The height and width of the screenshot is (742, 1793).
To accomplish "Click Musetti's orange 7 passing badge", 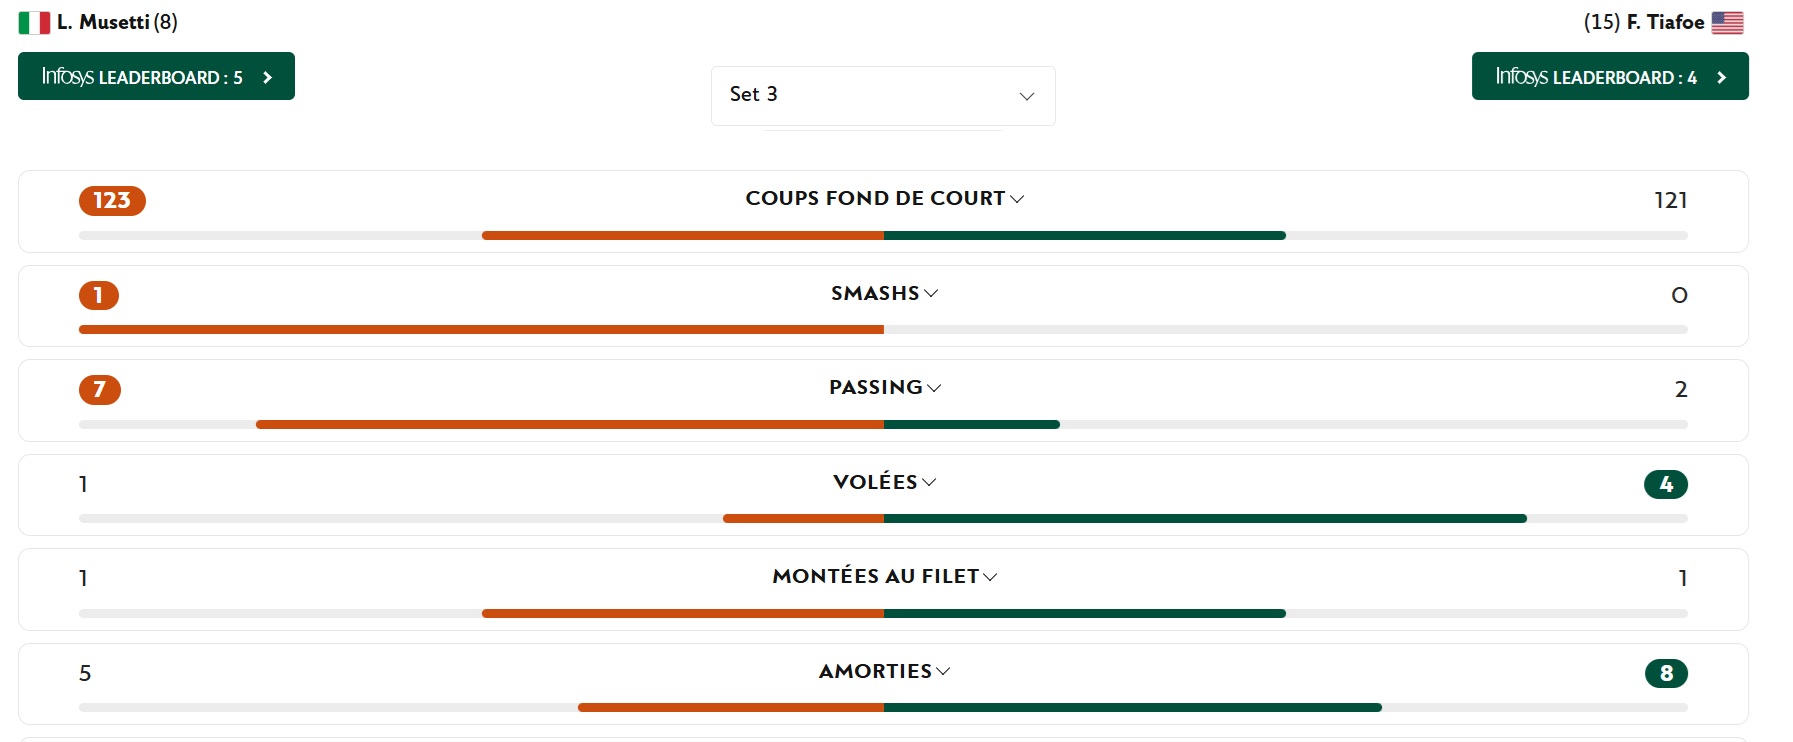I will [x=100, y=390].
